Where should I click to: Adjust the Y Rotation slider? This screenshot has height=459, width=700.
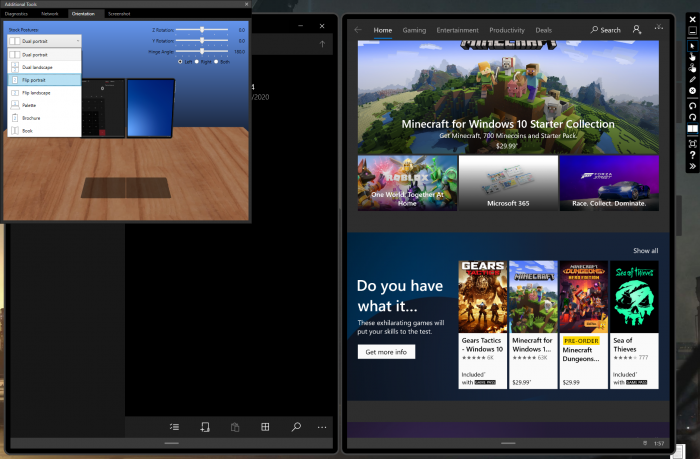(202, 41)
